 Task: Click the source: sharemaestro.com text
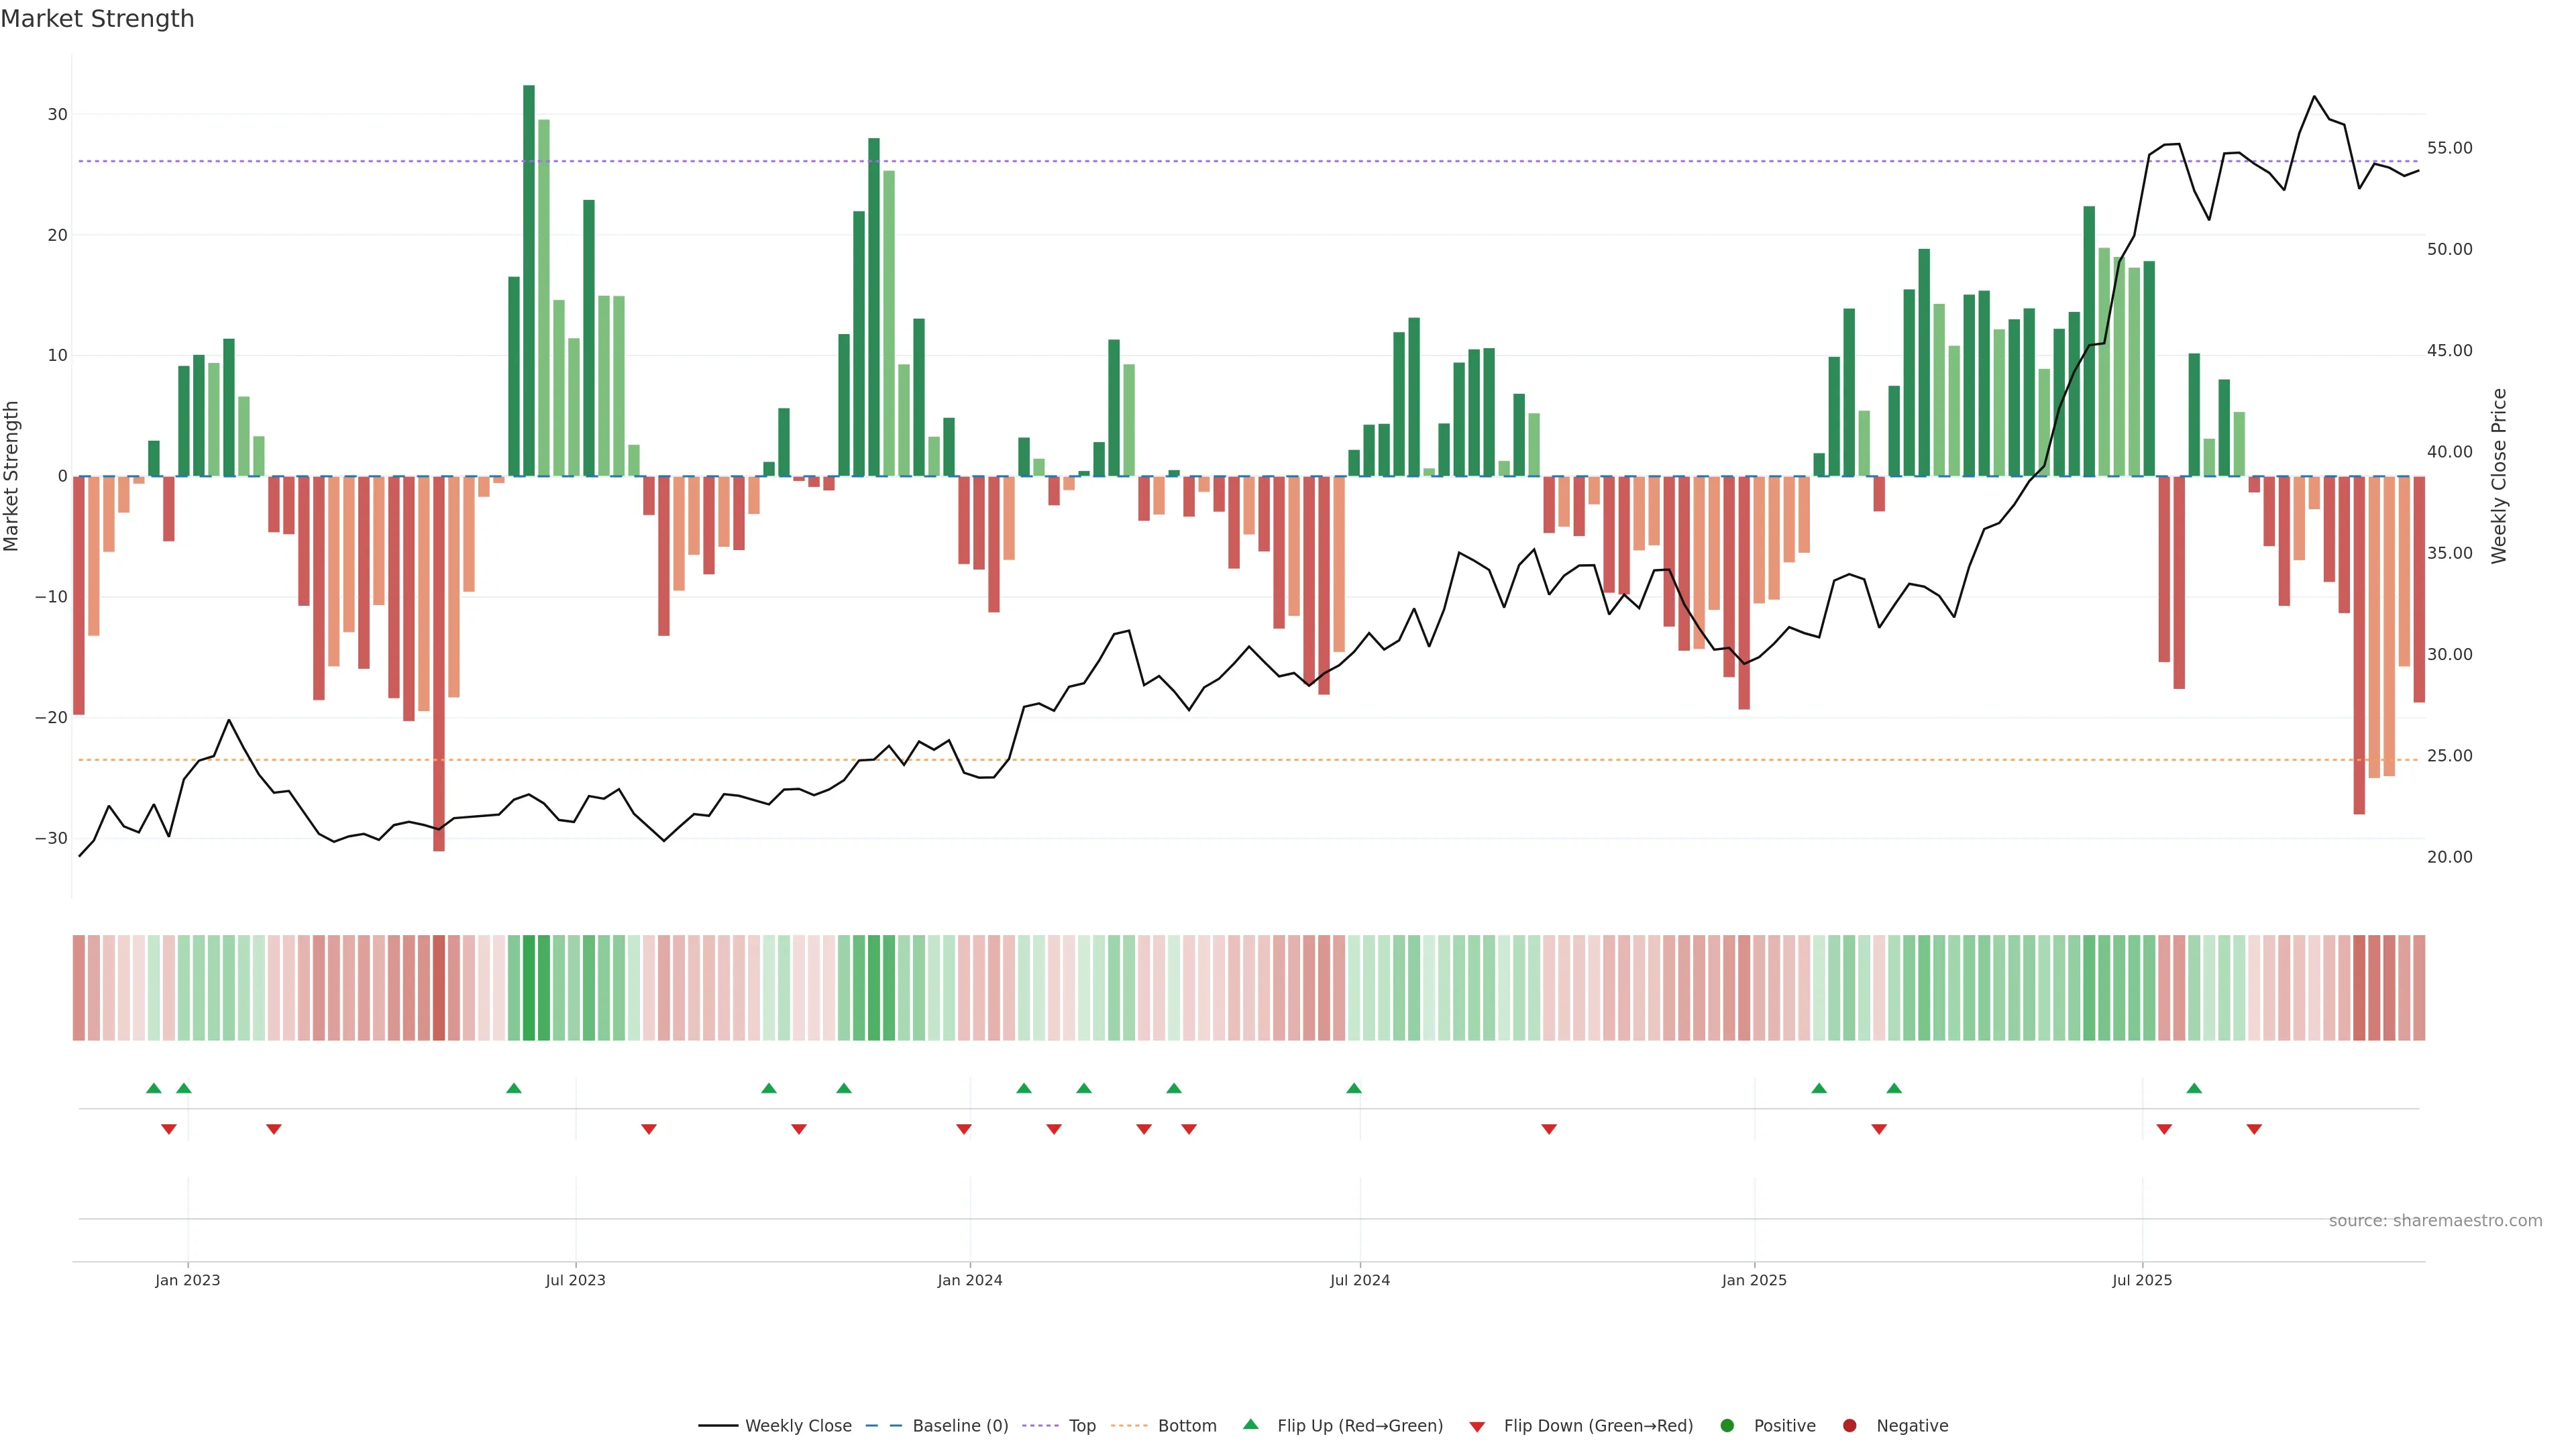2435,1220
